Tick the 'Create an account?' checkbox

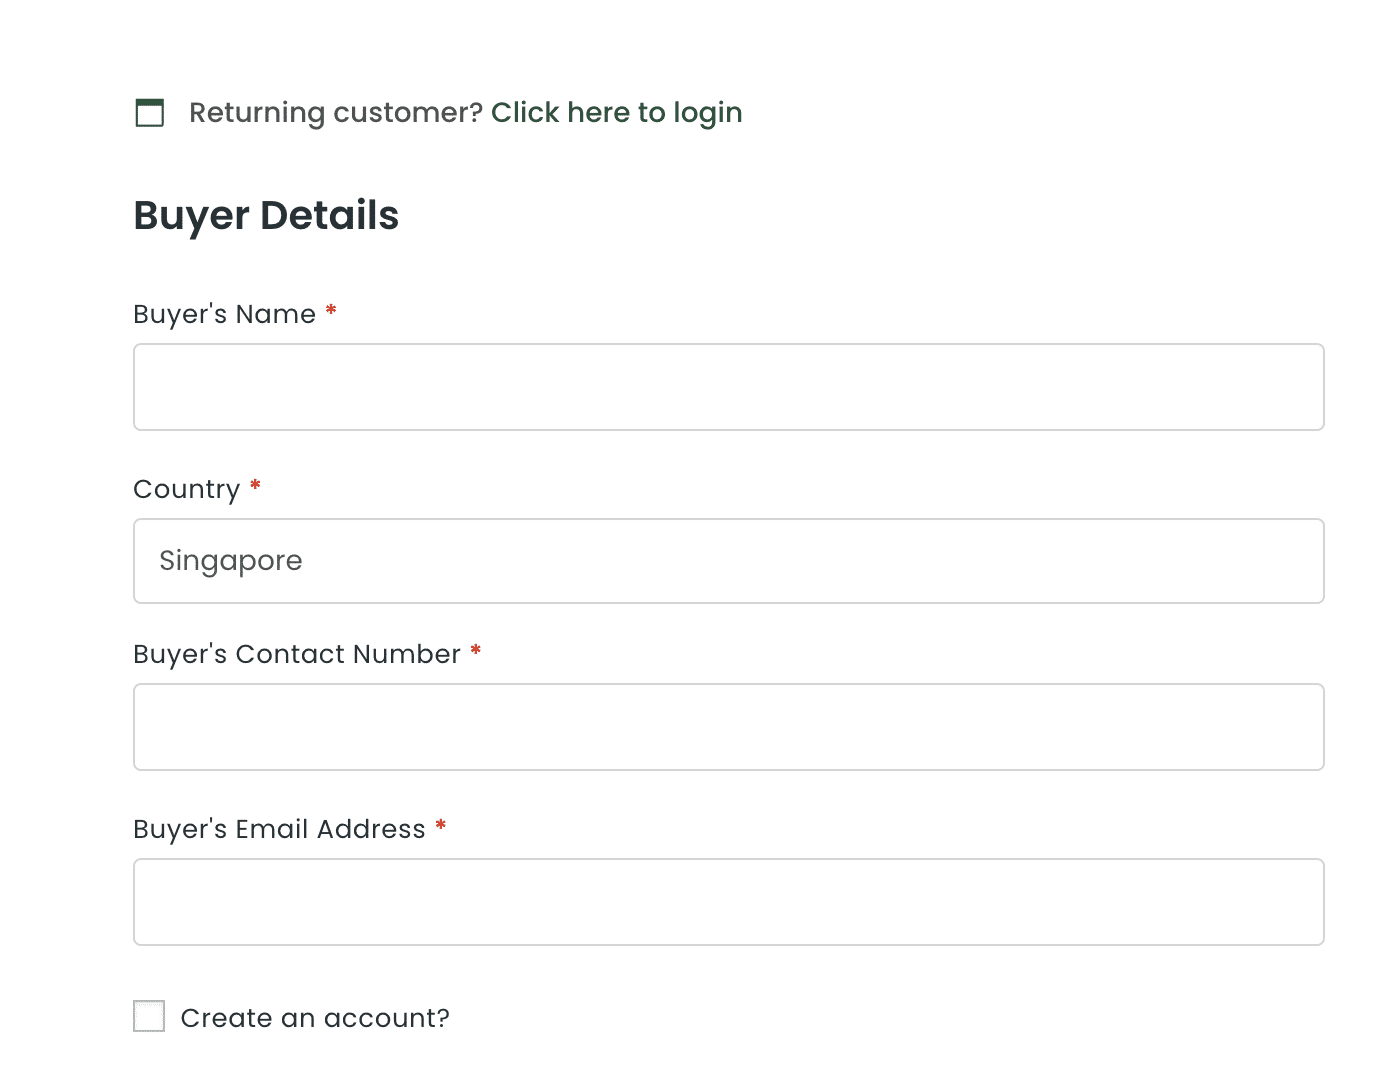click(149, 1016)
